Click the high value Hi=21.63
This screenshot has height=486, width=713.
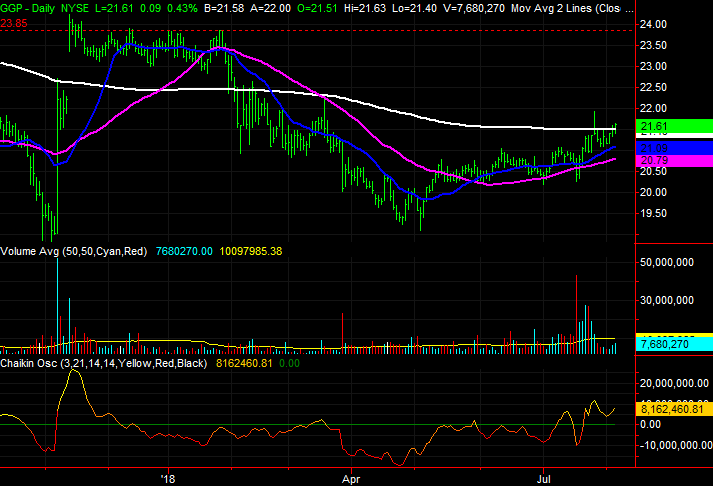coord(365,8)
